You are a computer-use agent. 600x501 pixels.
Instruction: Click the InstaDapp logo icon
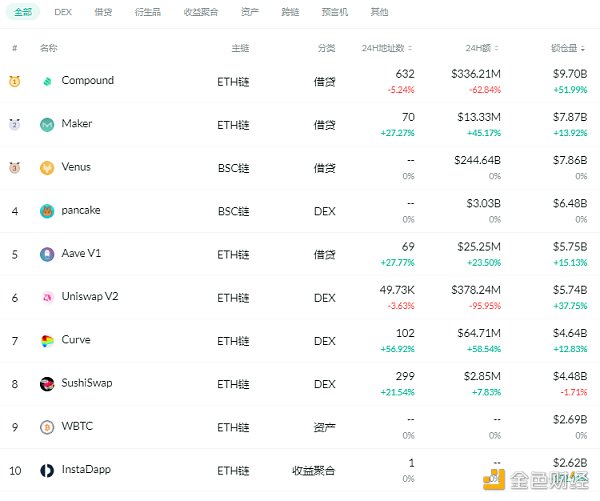tap(47, 470)
